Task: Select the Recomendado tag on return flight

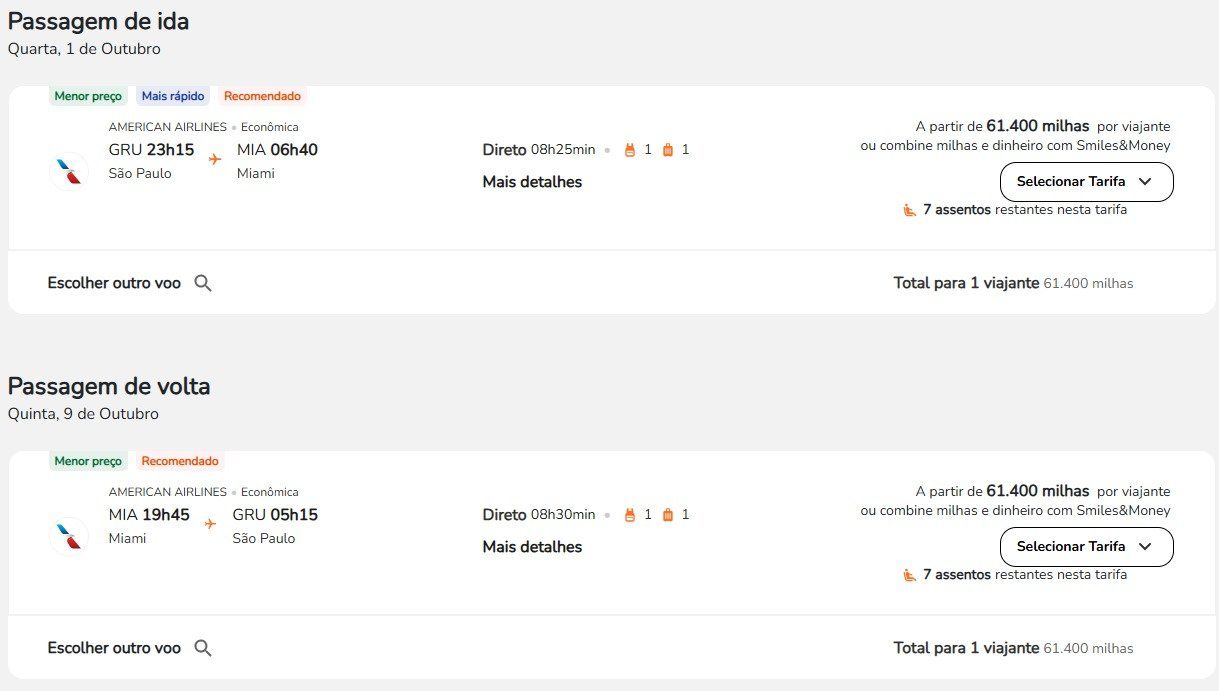Action: click(180, 461)
